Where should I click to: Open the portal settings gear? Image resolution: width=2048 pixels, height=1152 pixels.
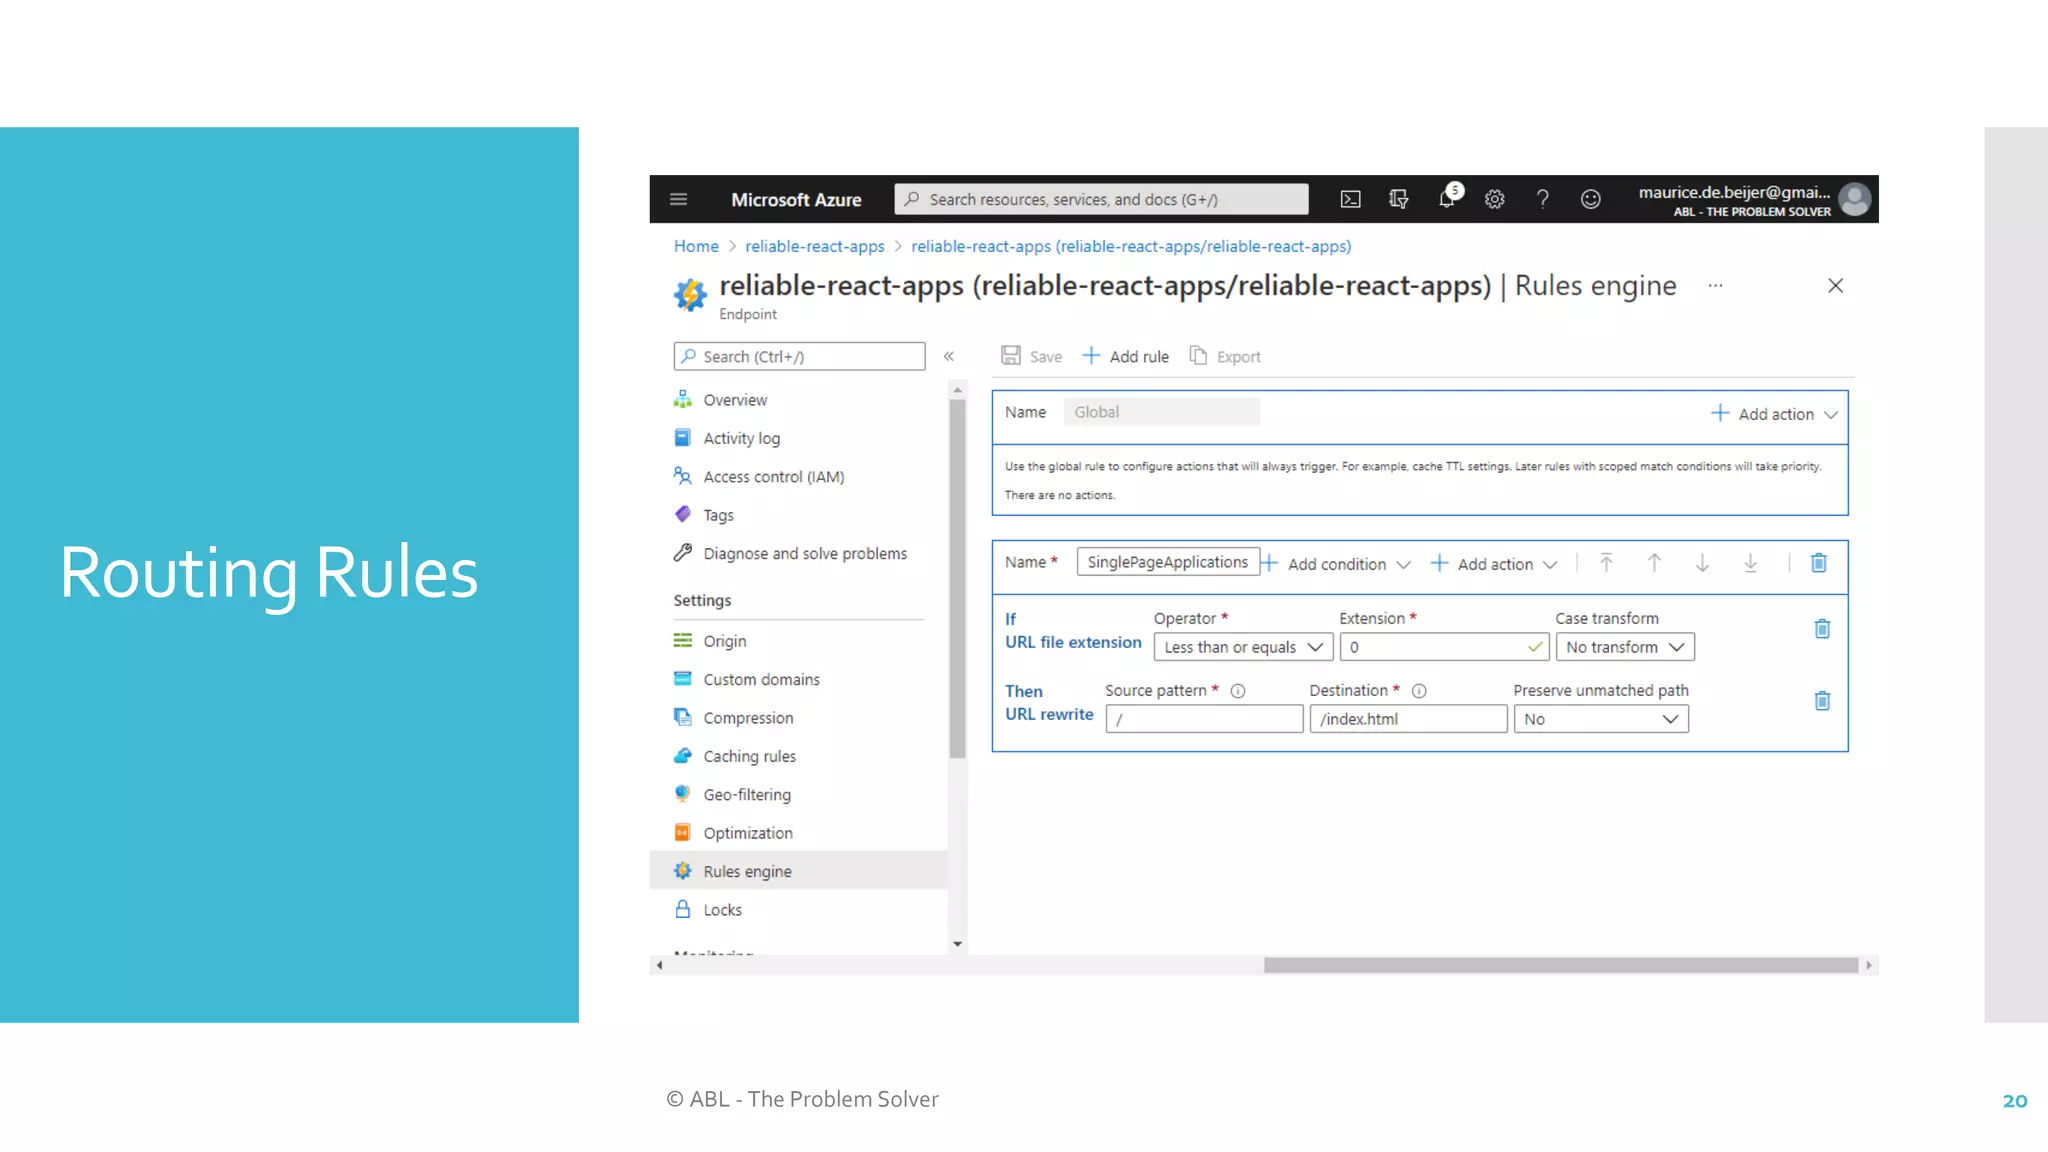pos(1494,199)
